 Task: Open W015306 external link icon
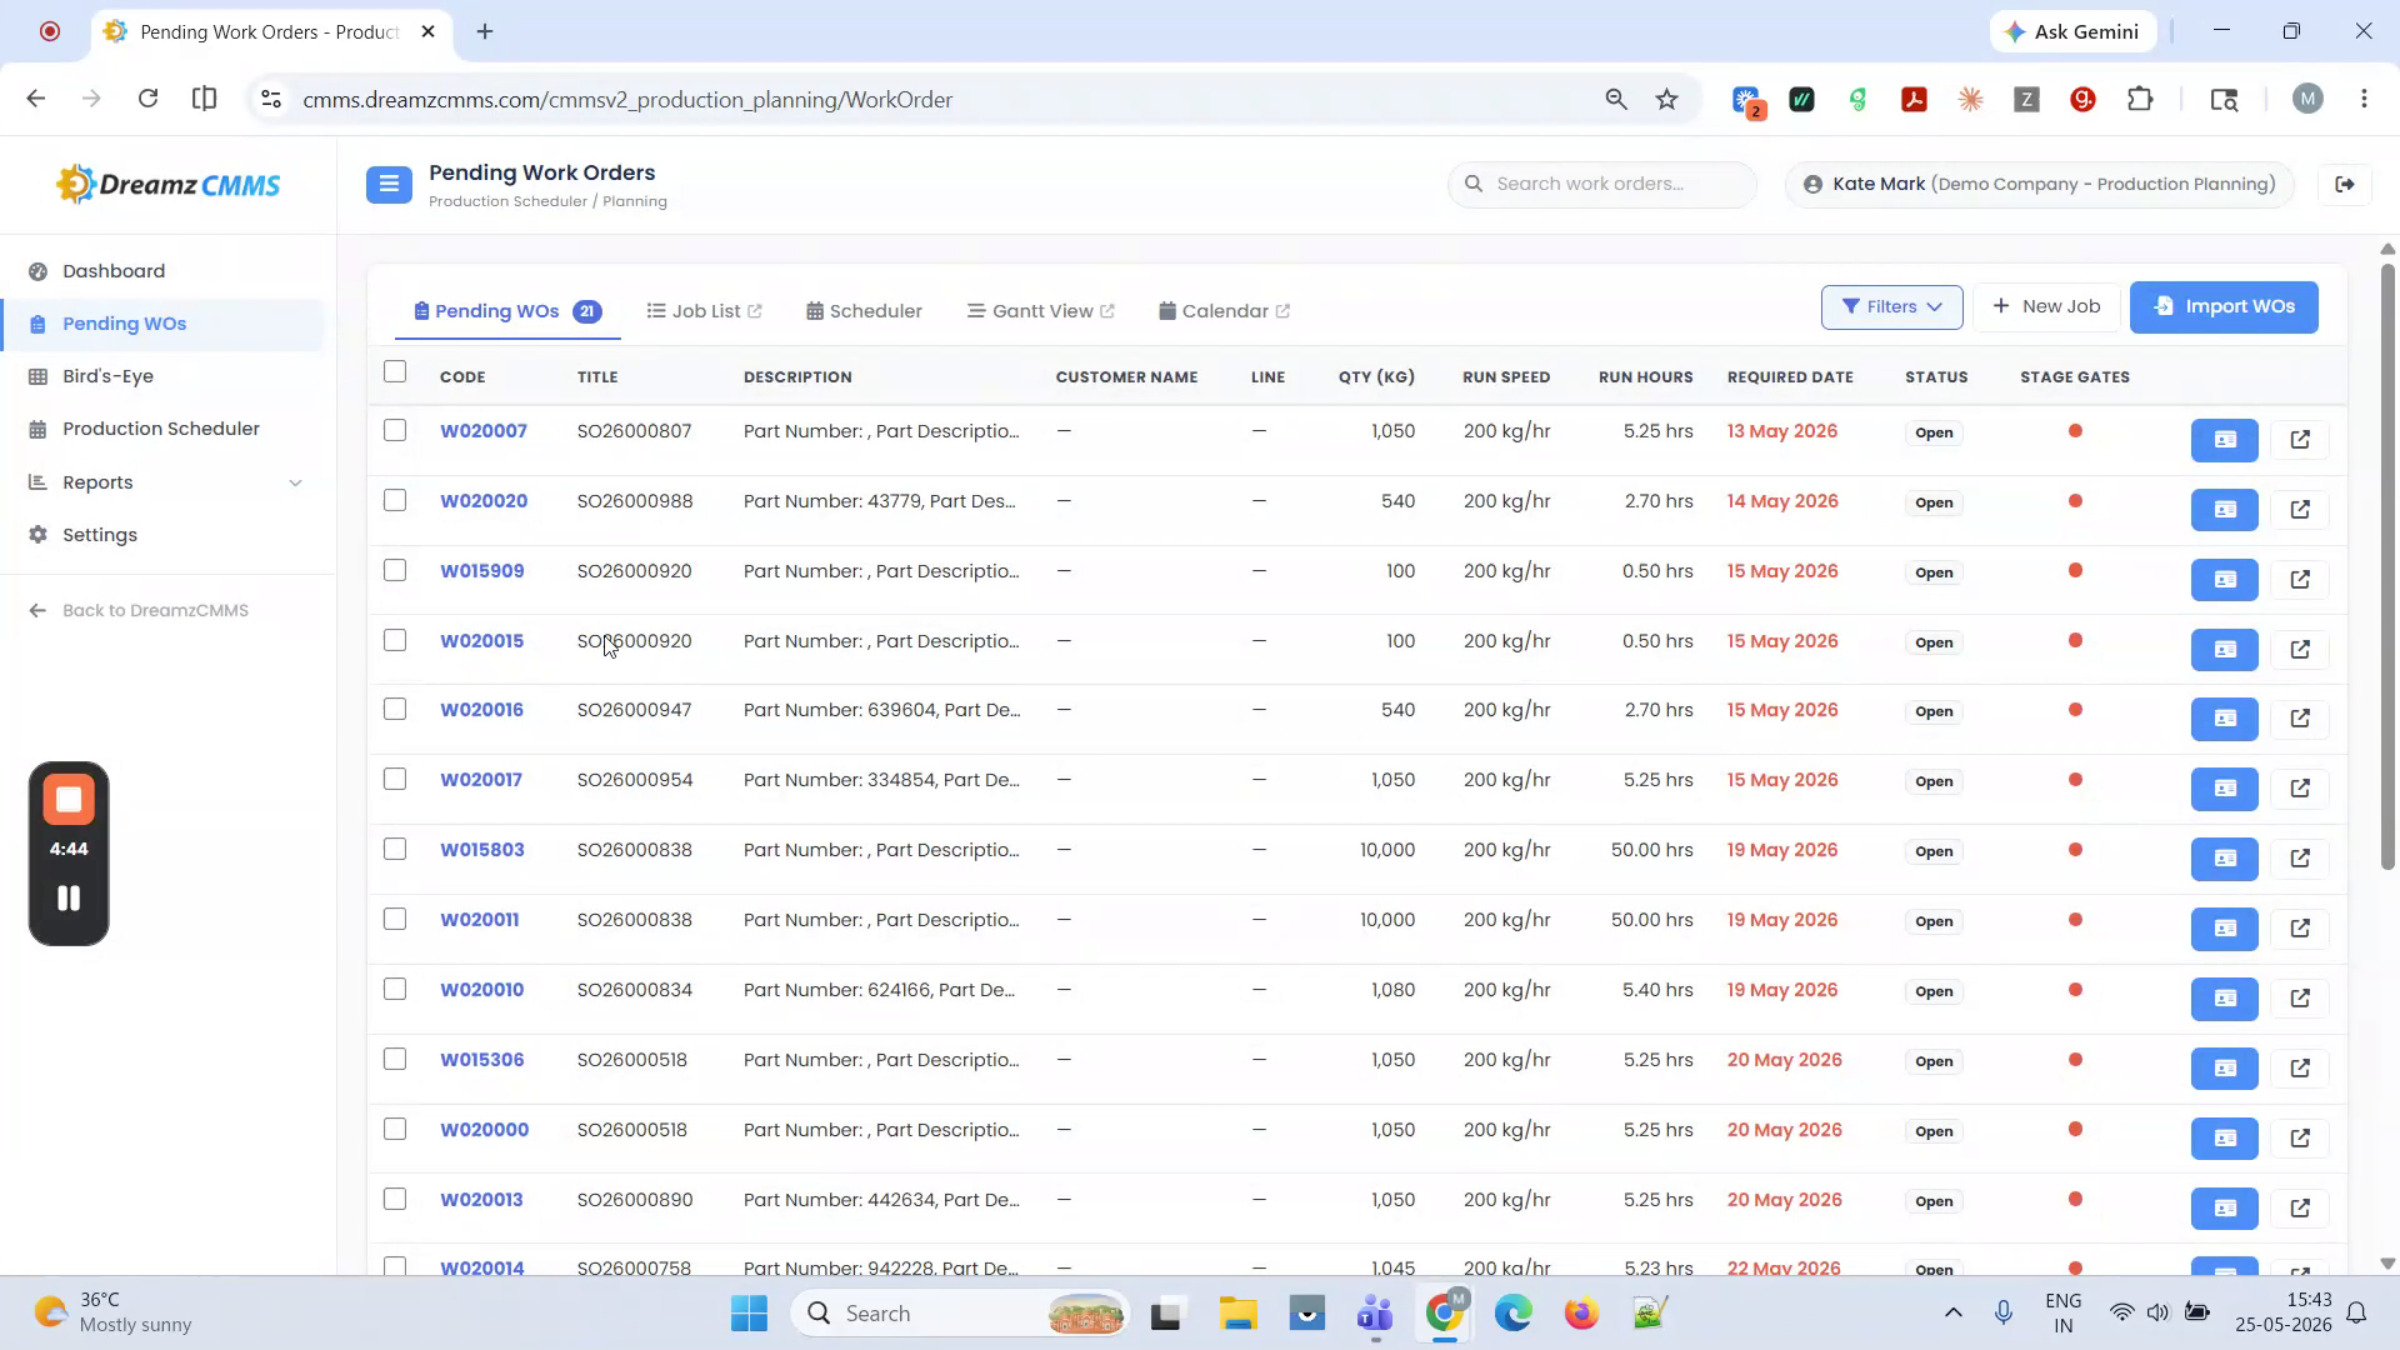pyautogui.click(x=2300, y=1068)
